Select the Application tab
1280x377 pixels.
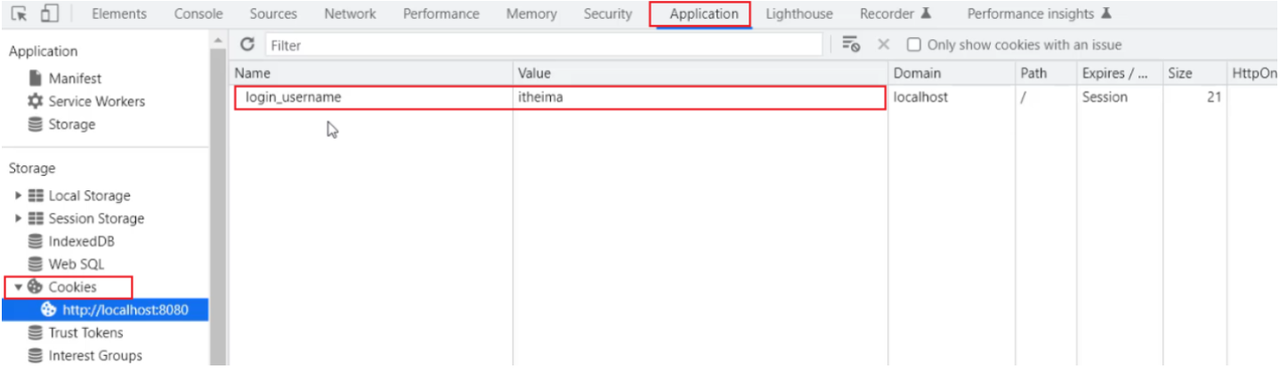[704, 14]
